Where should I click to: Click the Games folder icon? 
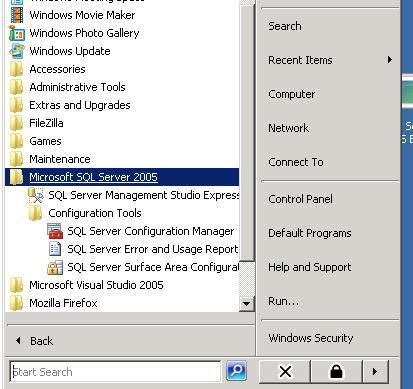(x=17, y=141)
